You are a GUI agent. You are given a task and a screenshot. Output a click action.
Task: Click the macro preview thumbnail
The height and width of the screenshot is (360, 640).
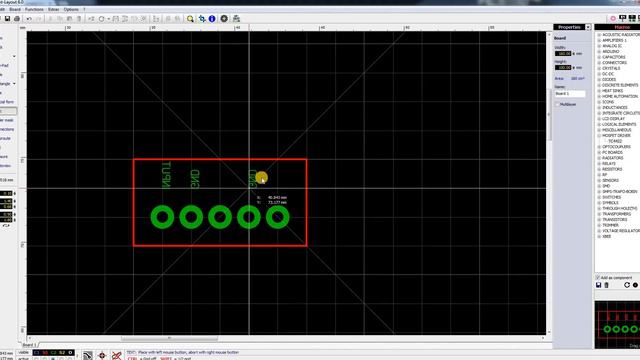[x=617, y=325]
